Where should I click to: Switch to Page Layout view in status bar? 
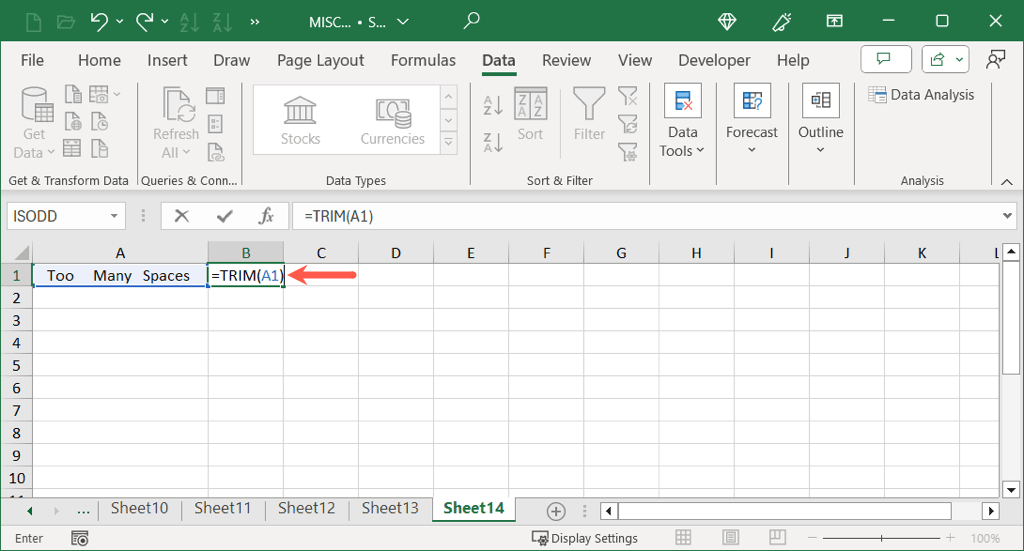point(731,538)
